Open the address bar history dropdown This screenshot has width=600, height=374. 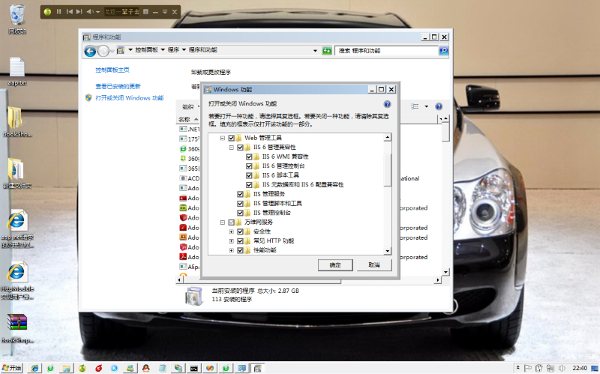tap(315, 51)
